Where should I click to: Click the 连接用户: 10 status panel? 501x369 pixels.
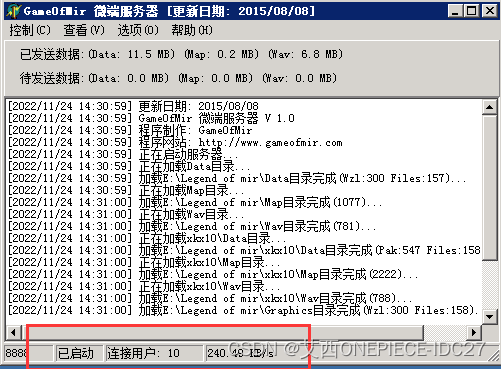click(154, 353)
